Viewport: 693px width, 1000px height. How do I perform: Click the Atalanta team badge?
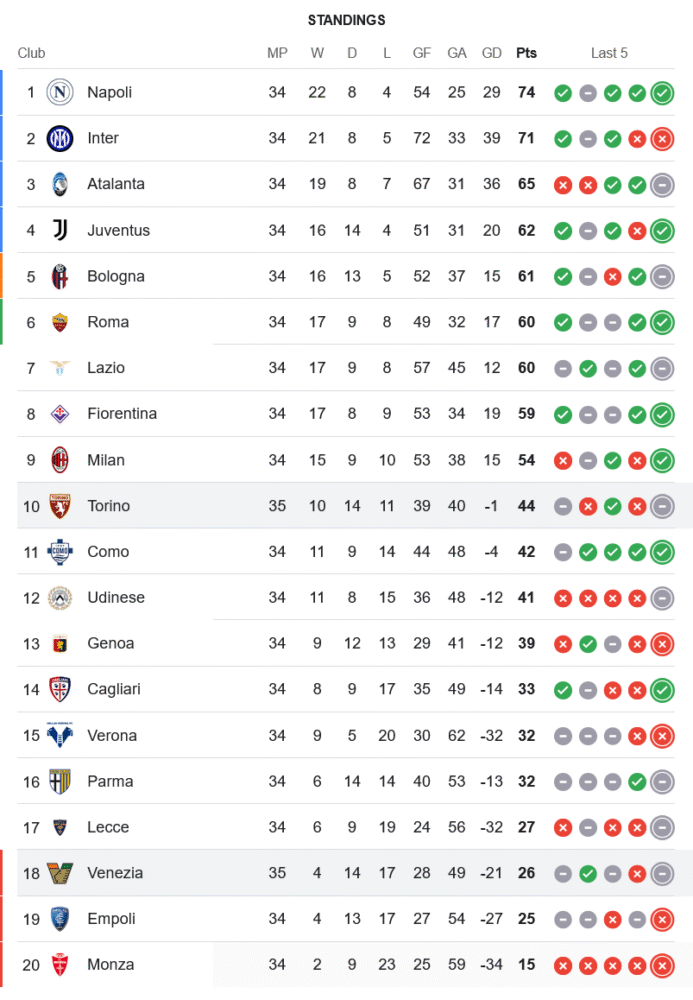tap(60, 185)
